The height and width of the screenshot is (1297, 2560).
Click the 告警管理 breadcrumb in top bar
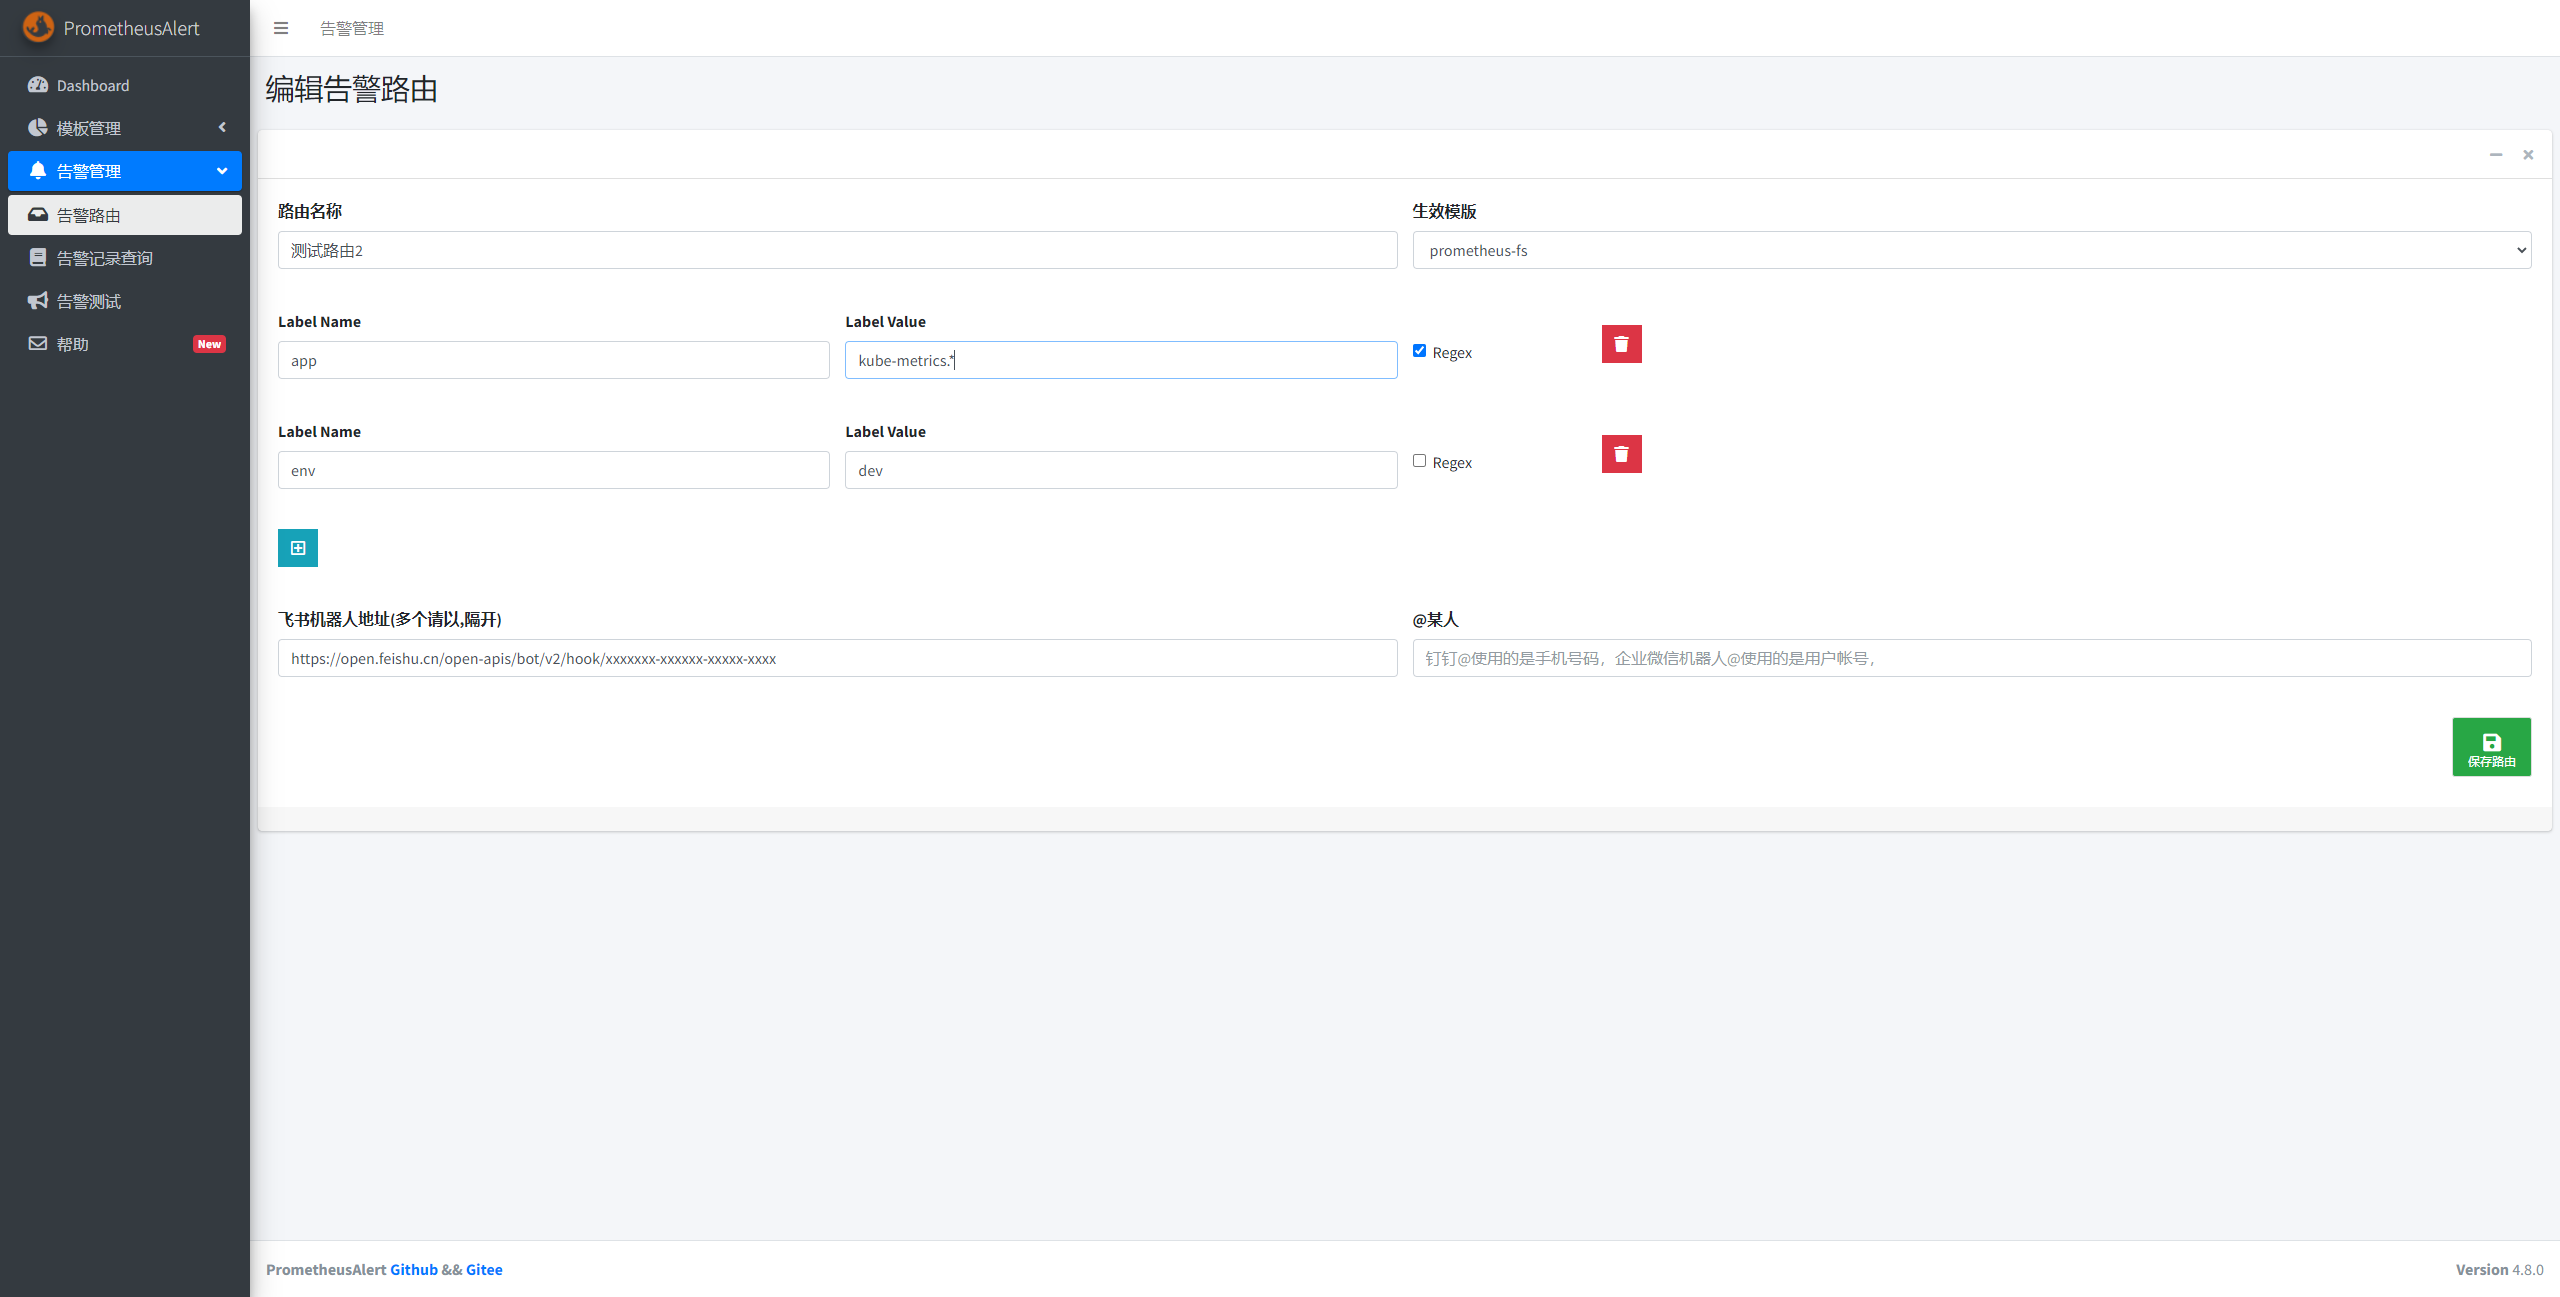pyautogui.click(x=352, y=28)
